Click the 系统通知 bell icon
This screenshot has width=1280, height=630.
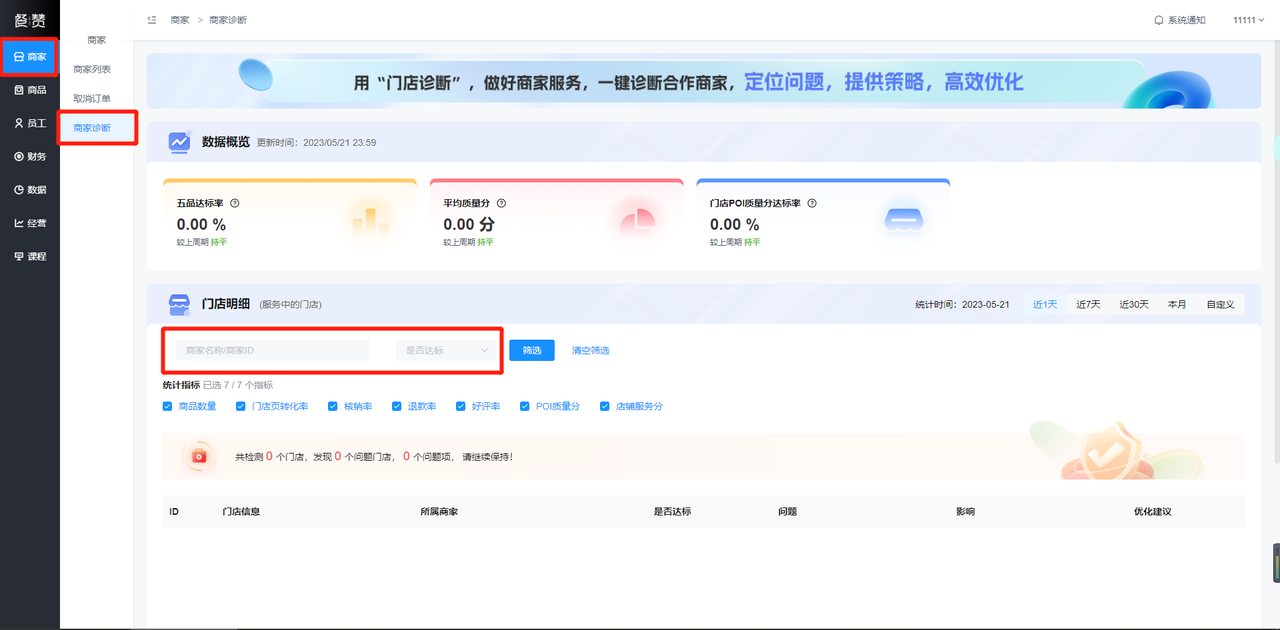click(1159, 20)
